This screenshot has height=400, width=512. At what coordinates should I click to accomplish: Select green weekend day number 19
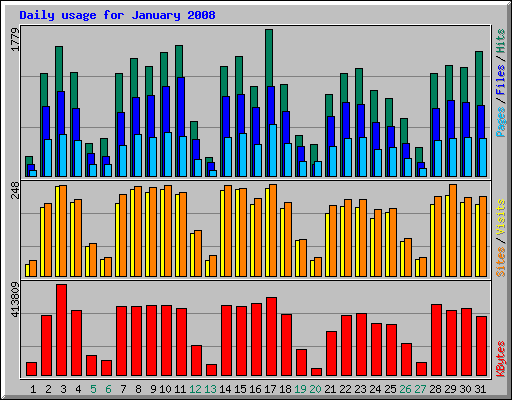pos(300,389)
